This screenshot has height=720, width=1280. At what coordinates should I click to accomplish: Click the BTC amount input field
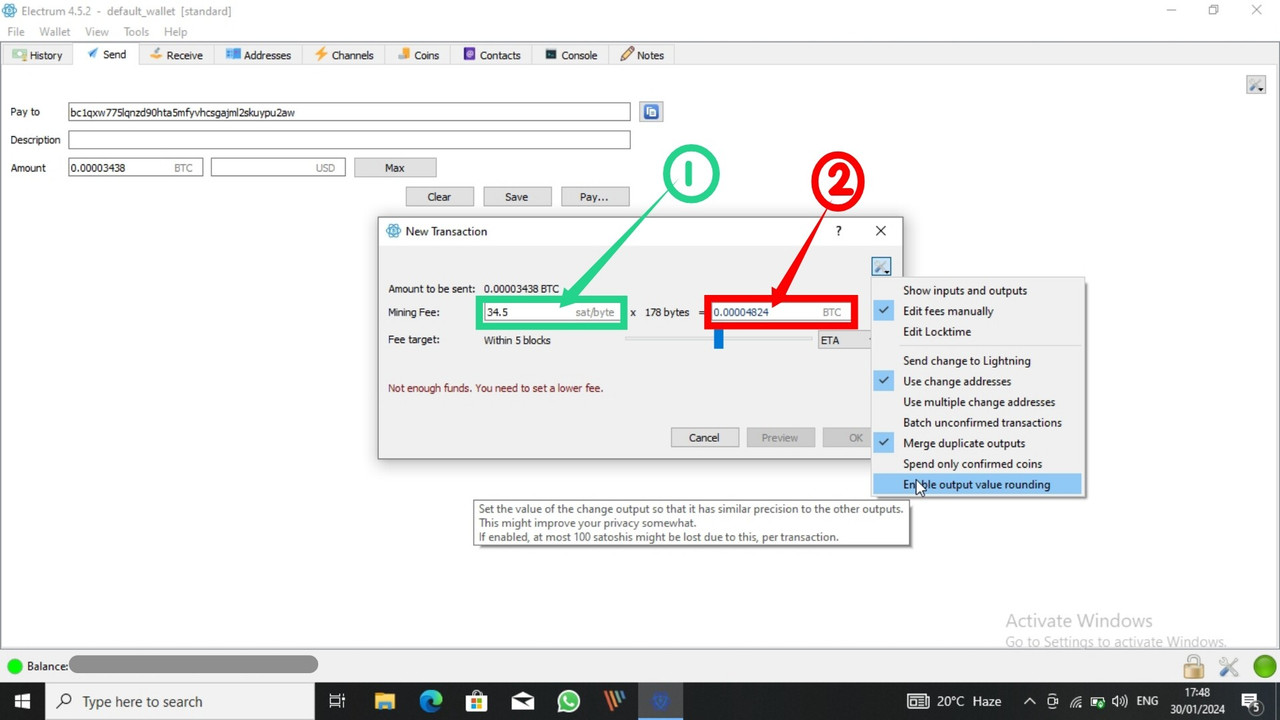[135, 168]
